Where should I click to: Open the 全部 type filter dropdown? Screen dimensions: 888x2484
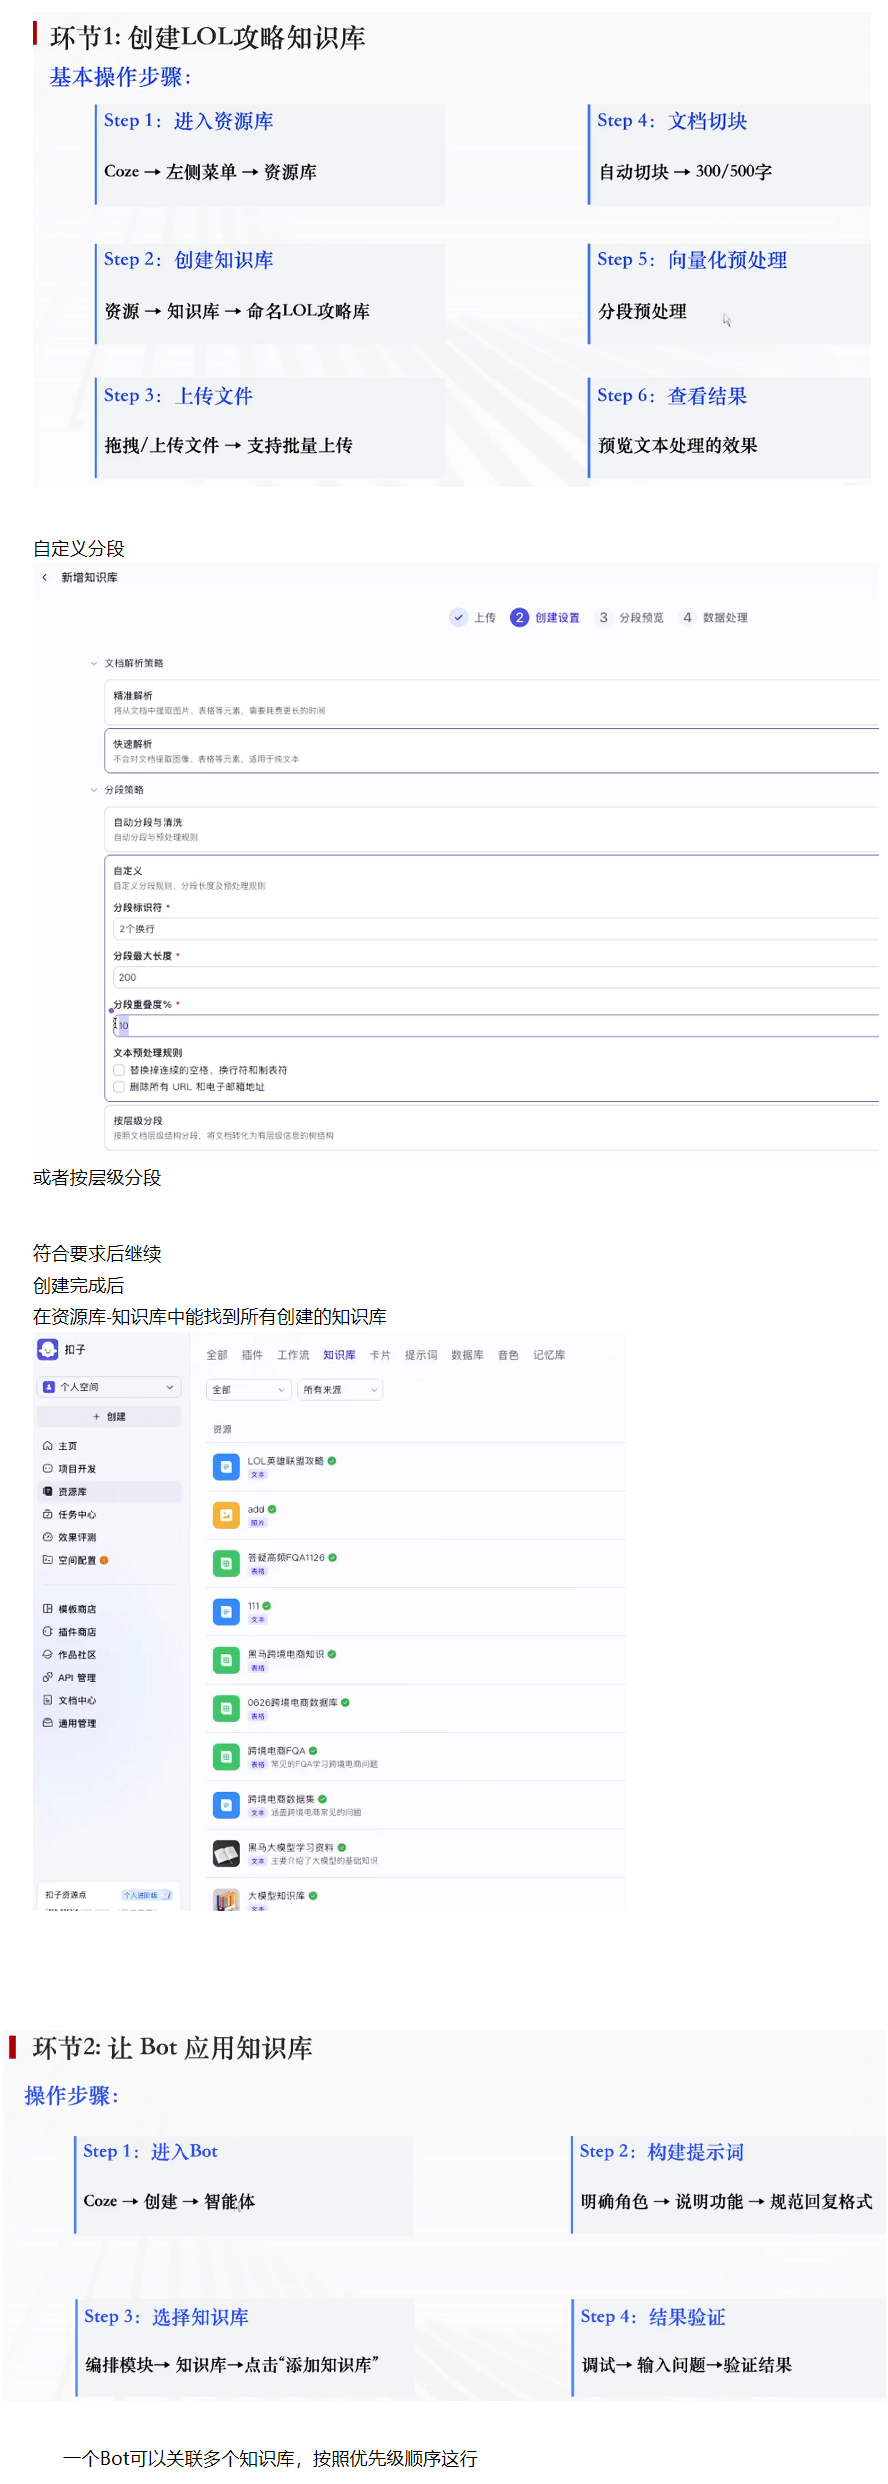[249, 1389]
